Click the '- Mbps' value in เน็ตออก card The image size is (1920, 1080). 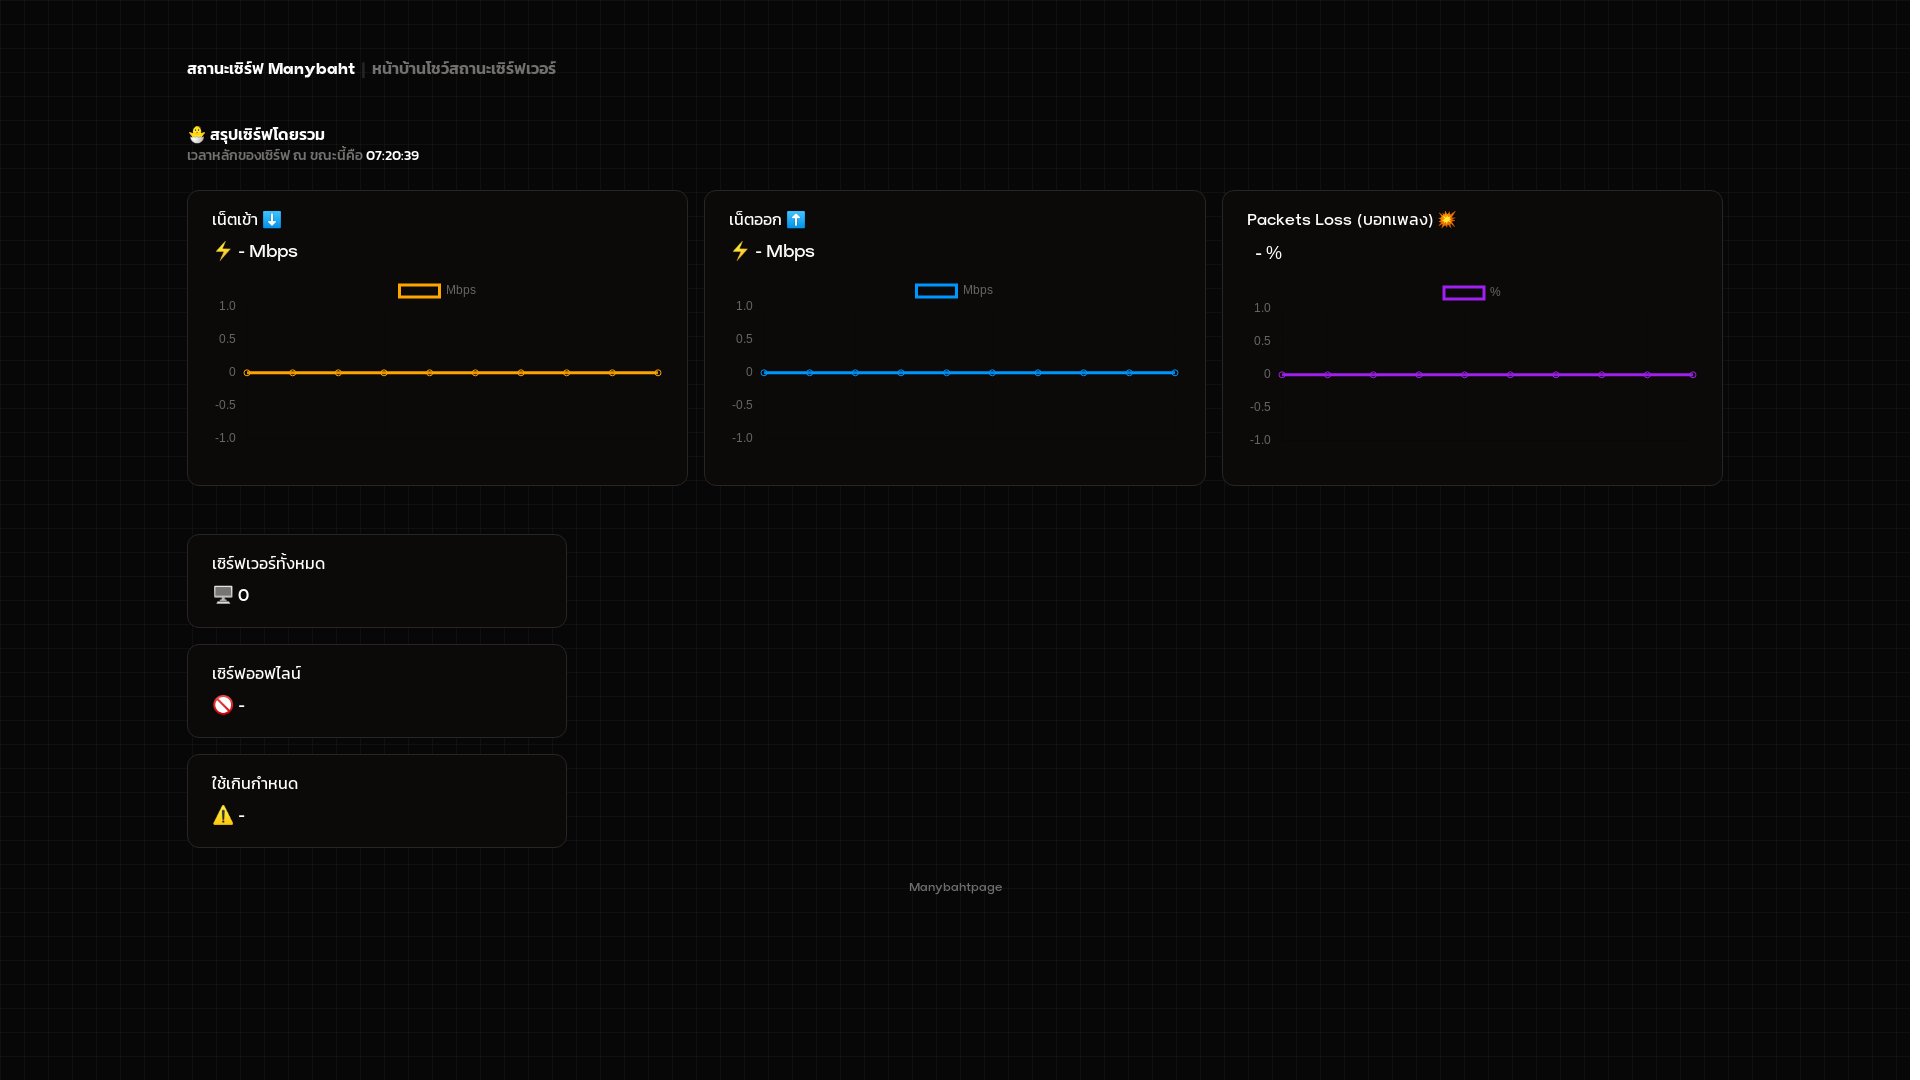coord(785,251)
